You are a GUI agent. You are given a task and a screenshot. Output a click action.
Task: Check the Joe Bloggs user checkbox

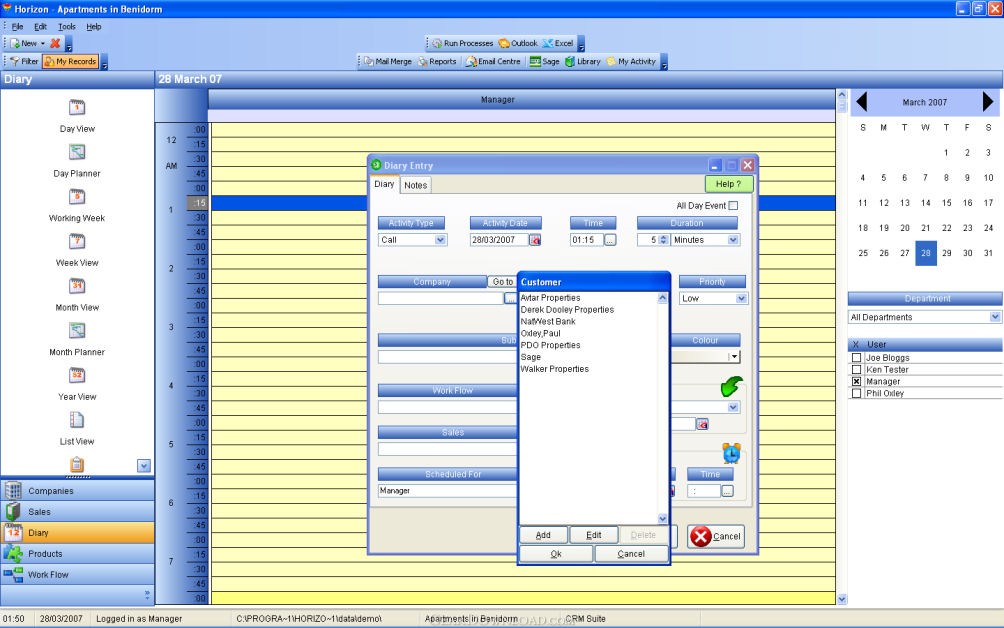tap(856, 358)
